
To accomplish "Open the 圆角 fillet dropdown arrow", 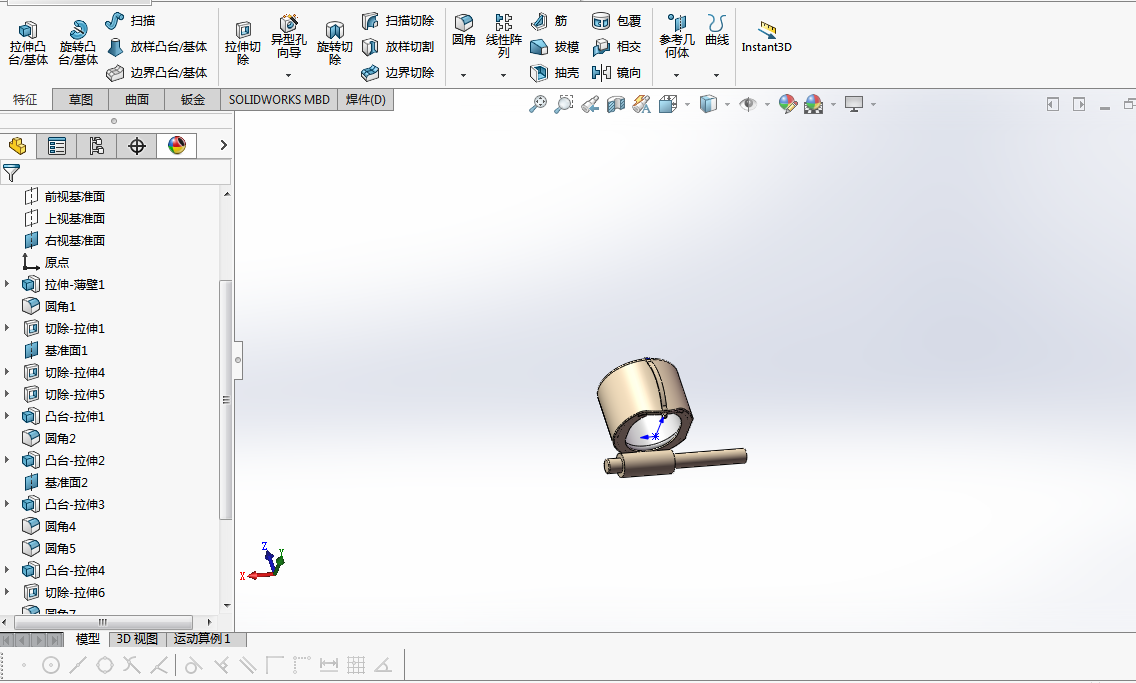I will tap(464, 75).
